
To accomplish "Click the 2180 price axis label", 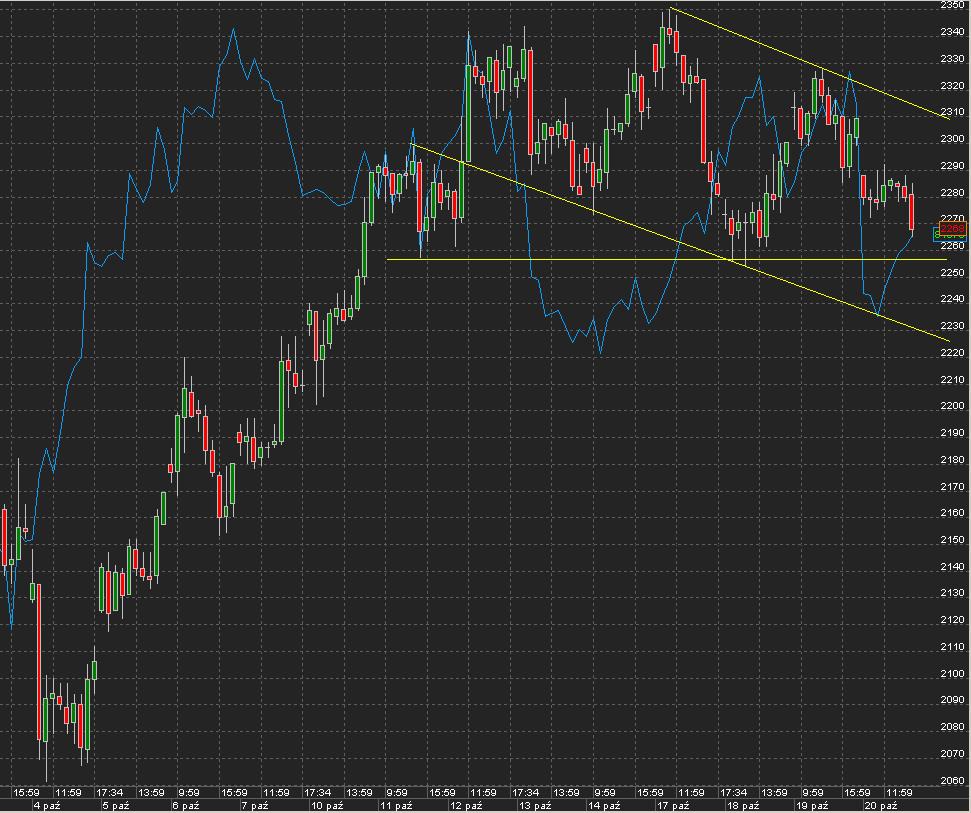I will (x=952, y=459).
